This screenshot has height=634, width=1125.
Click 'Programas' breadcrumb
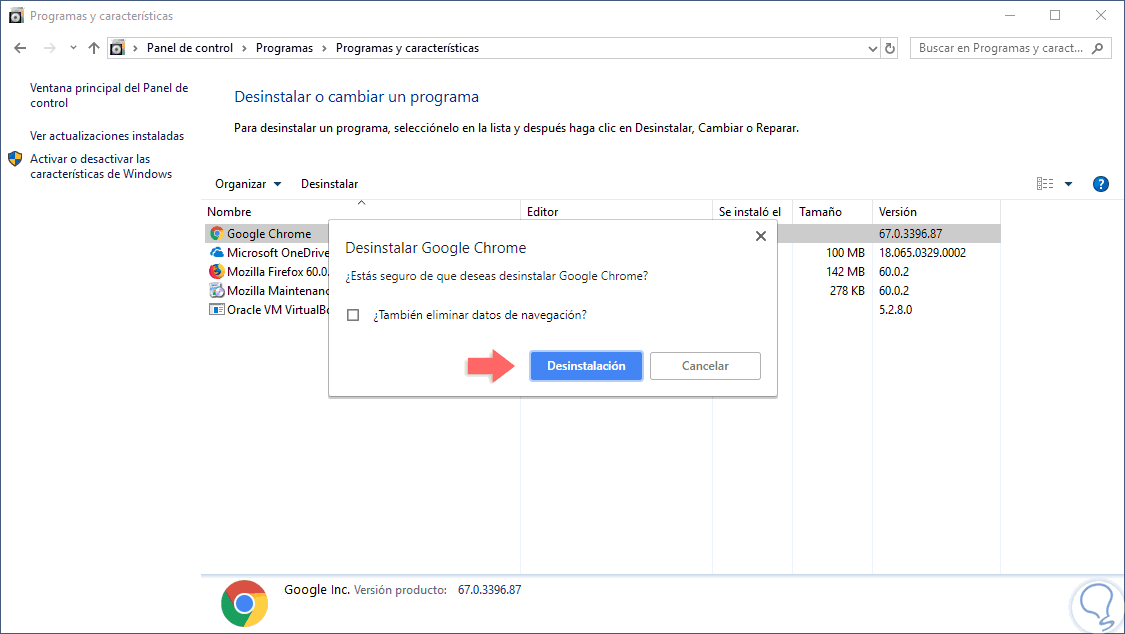[x=284, y=48]
